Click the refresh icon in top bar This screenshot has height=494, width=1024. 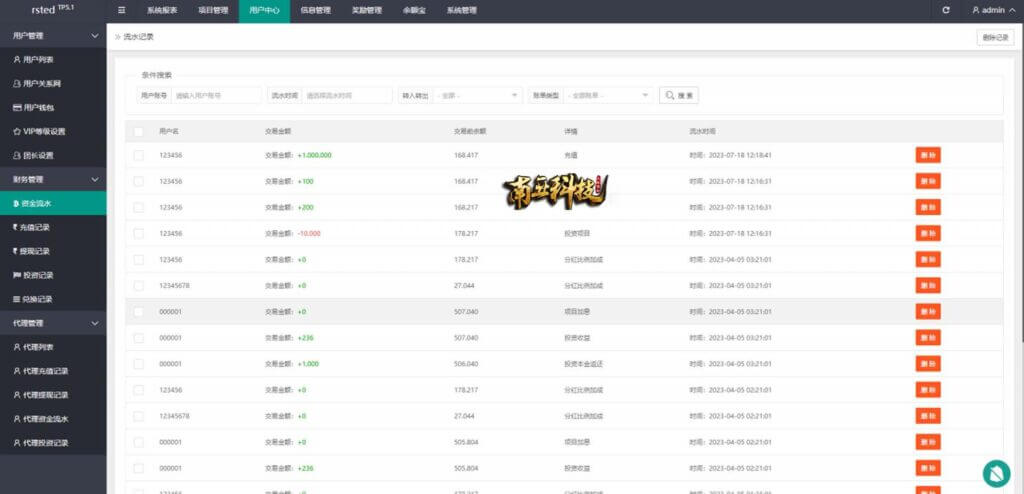click(946, 10)
